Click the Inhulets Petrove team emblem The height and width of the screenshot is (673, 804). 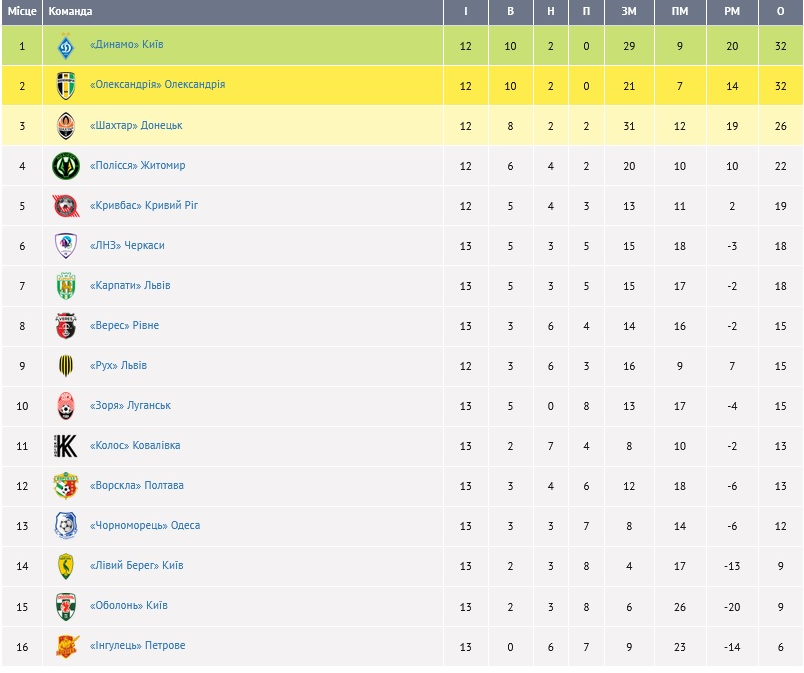[66, 646]
